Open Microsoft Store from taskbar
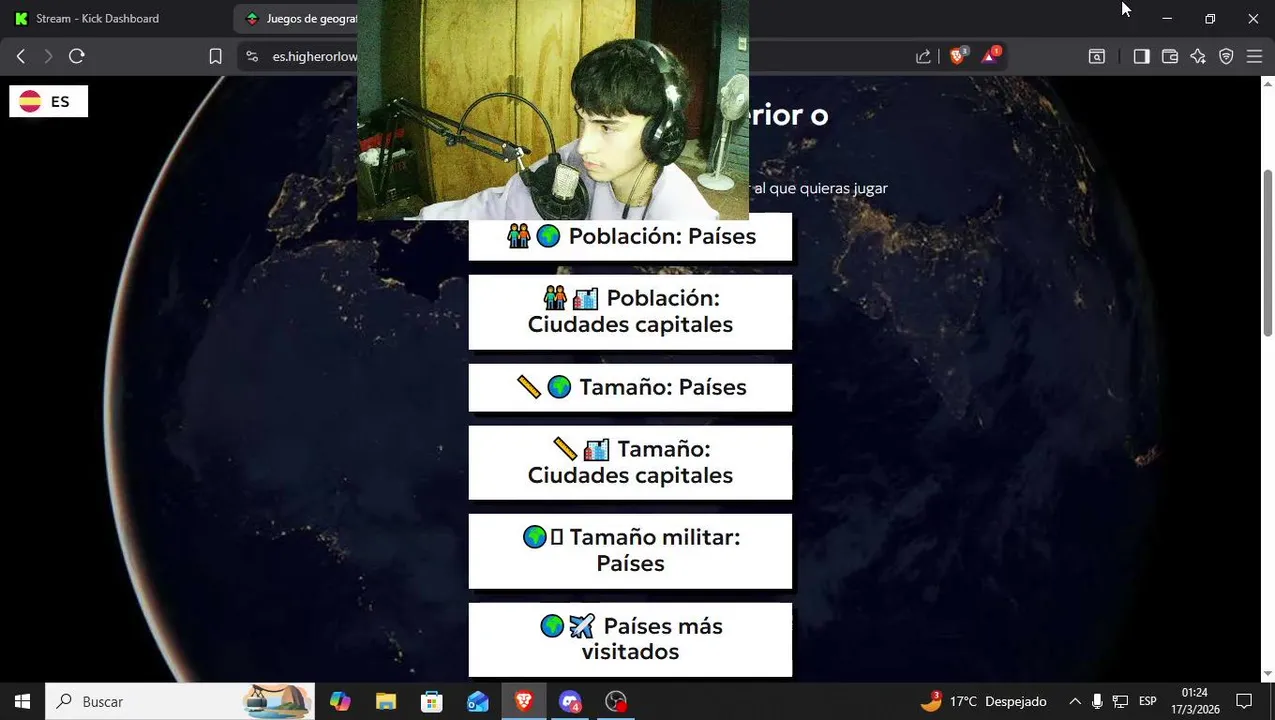 [432, 702]
